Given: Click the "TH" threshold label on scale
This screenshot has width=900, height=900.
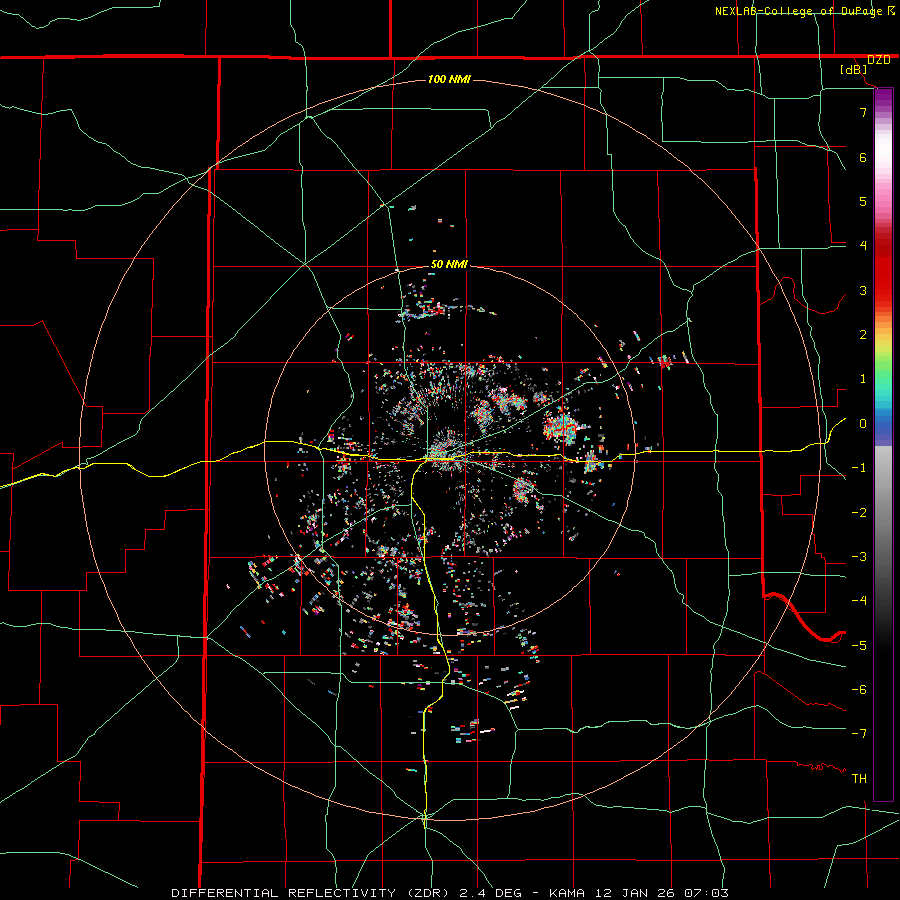Looking at the screenshot, I should (859, 779).
